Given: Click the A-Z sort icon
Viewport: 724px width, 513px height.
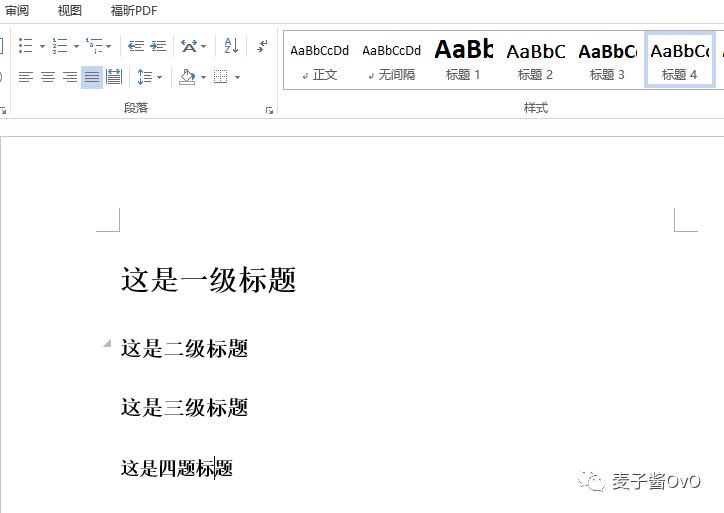Looking at the screenshot, I should (x=231, y=46).
